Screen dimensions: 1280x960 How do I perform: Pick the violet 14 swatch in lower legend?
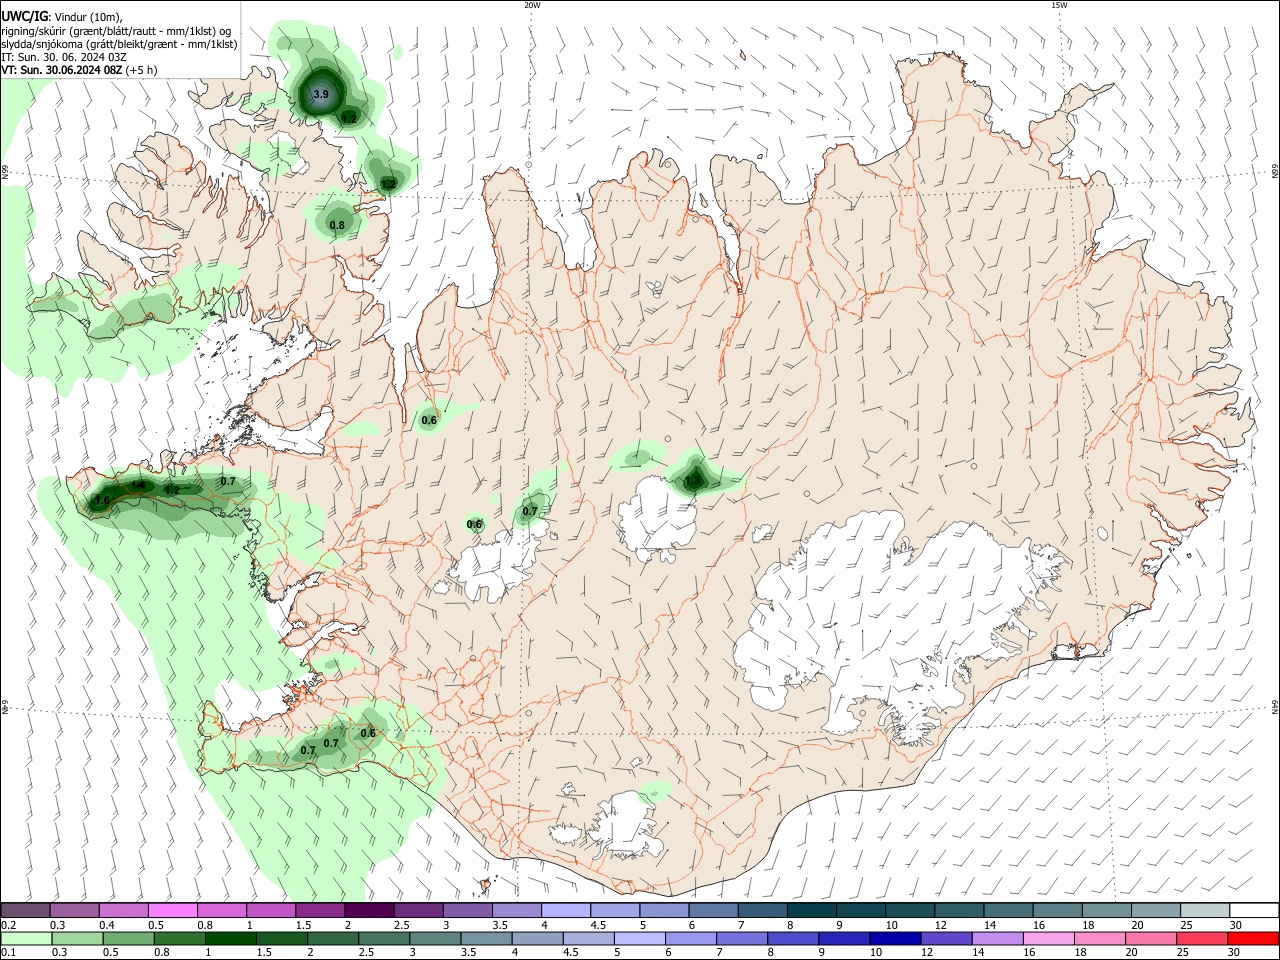[x=998, y=939]
